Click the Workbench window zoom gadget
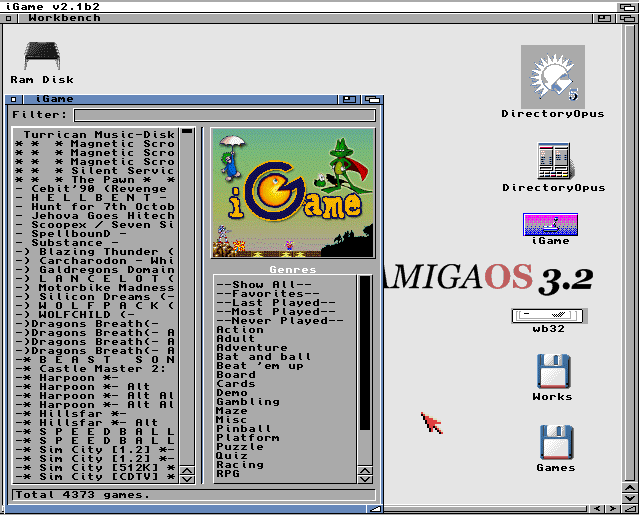Viewport: 639px width, 515px height. pyautogui.click(x=604, y=18)
